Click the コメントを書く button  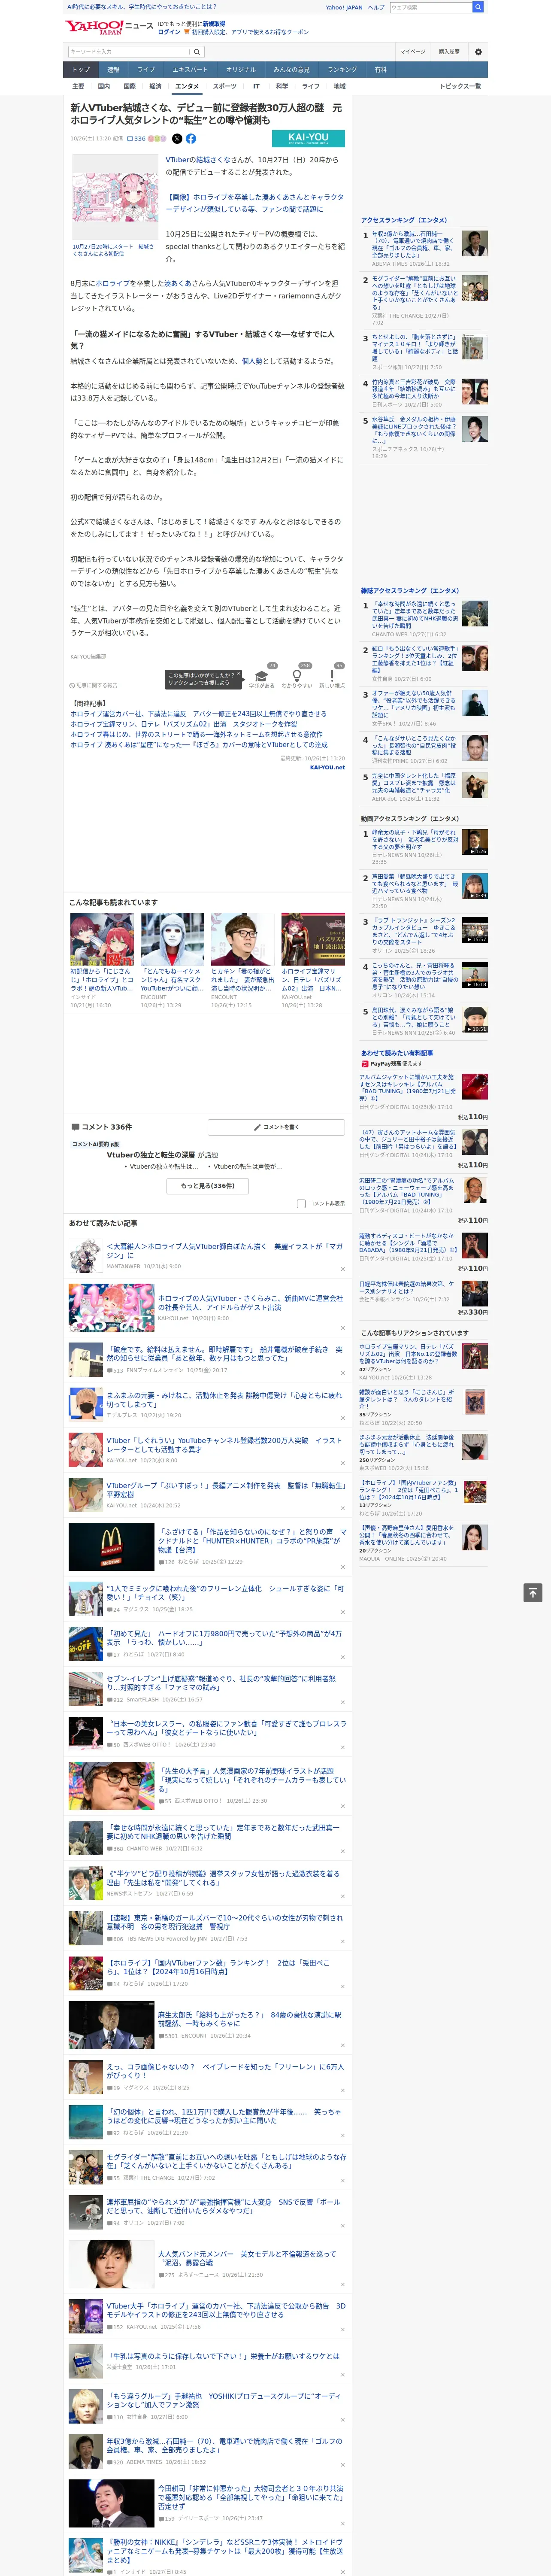coord(276,1127)
